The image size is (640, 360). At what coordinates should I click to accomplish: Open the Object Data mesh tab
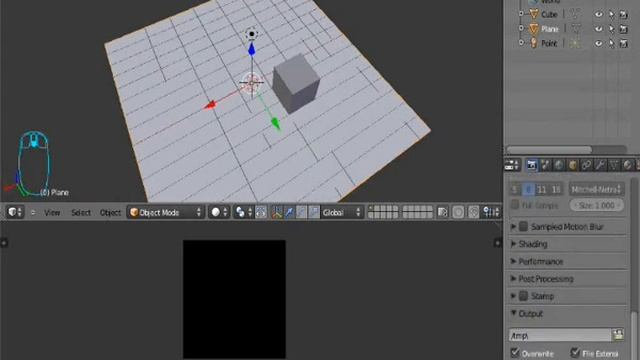coord(614,165)
